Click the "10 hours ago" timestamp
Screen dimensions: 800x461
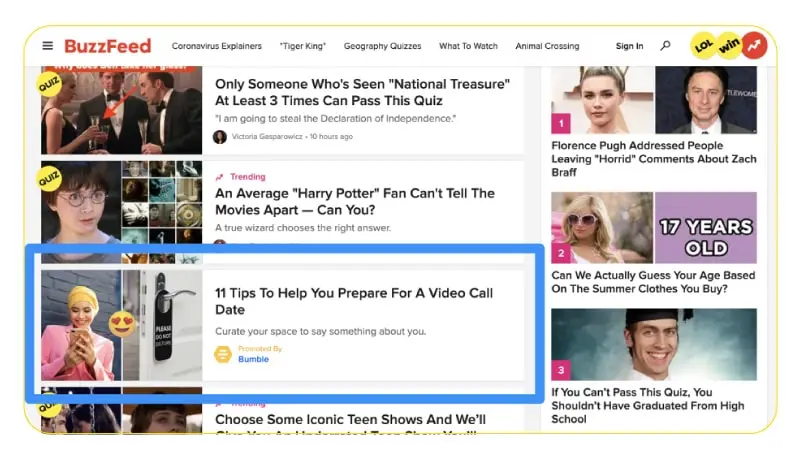(x=331, y=137)
